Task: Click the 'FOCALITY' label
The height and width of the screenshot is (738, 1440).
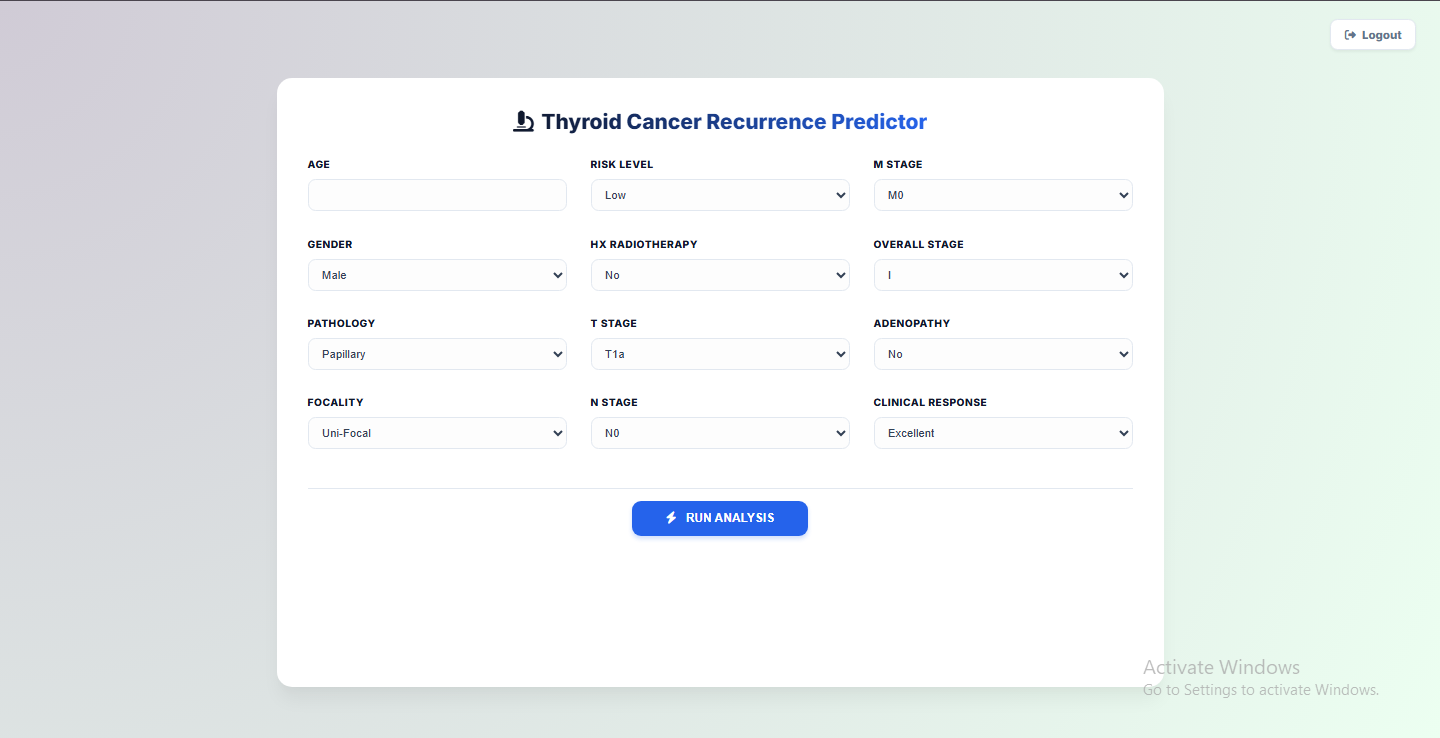Action: pos(336,402)
